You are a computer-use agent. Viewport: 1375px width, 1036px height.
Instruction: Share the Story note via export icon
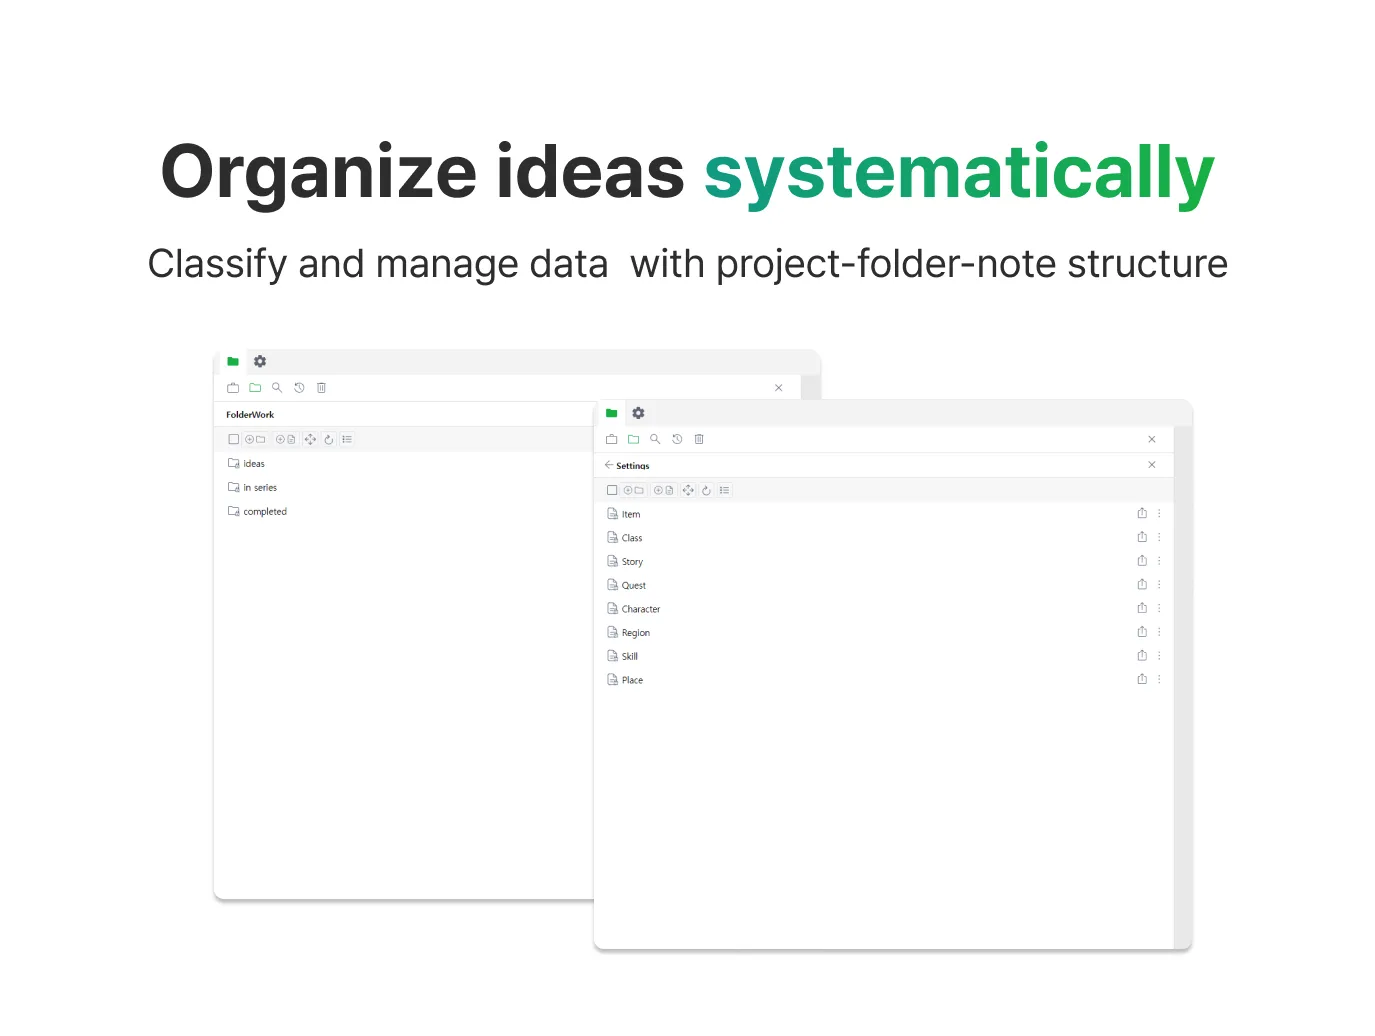(x=1142, y=561)
